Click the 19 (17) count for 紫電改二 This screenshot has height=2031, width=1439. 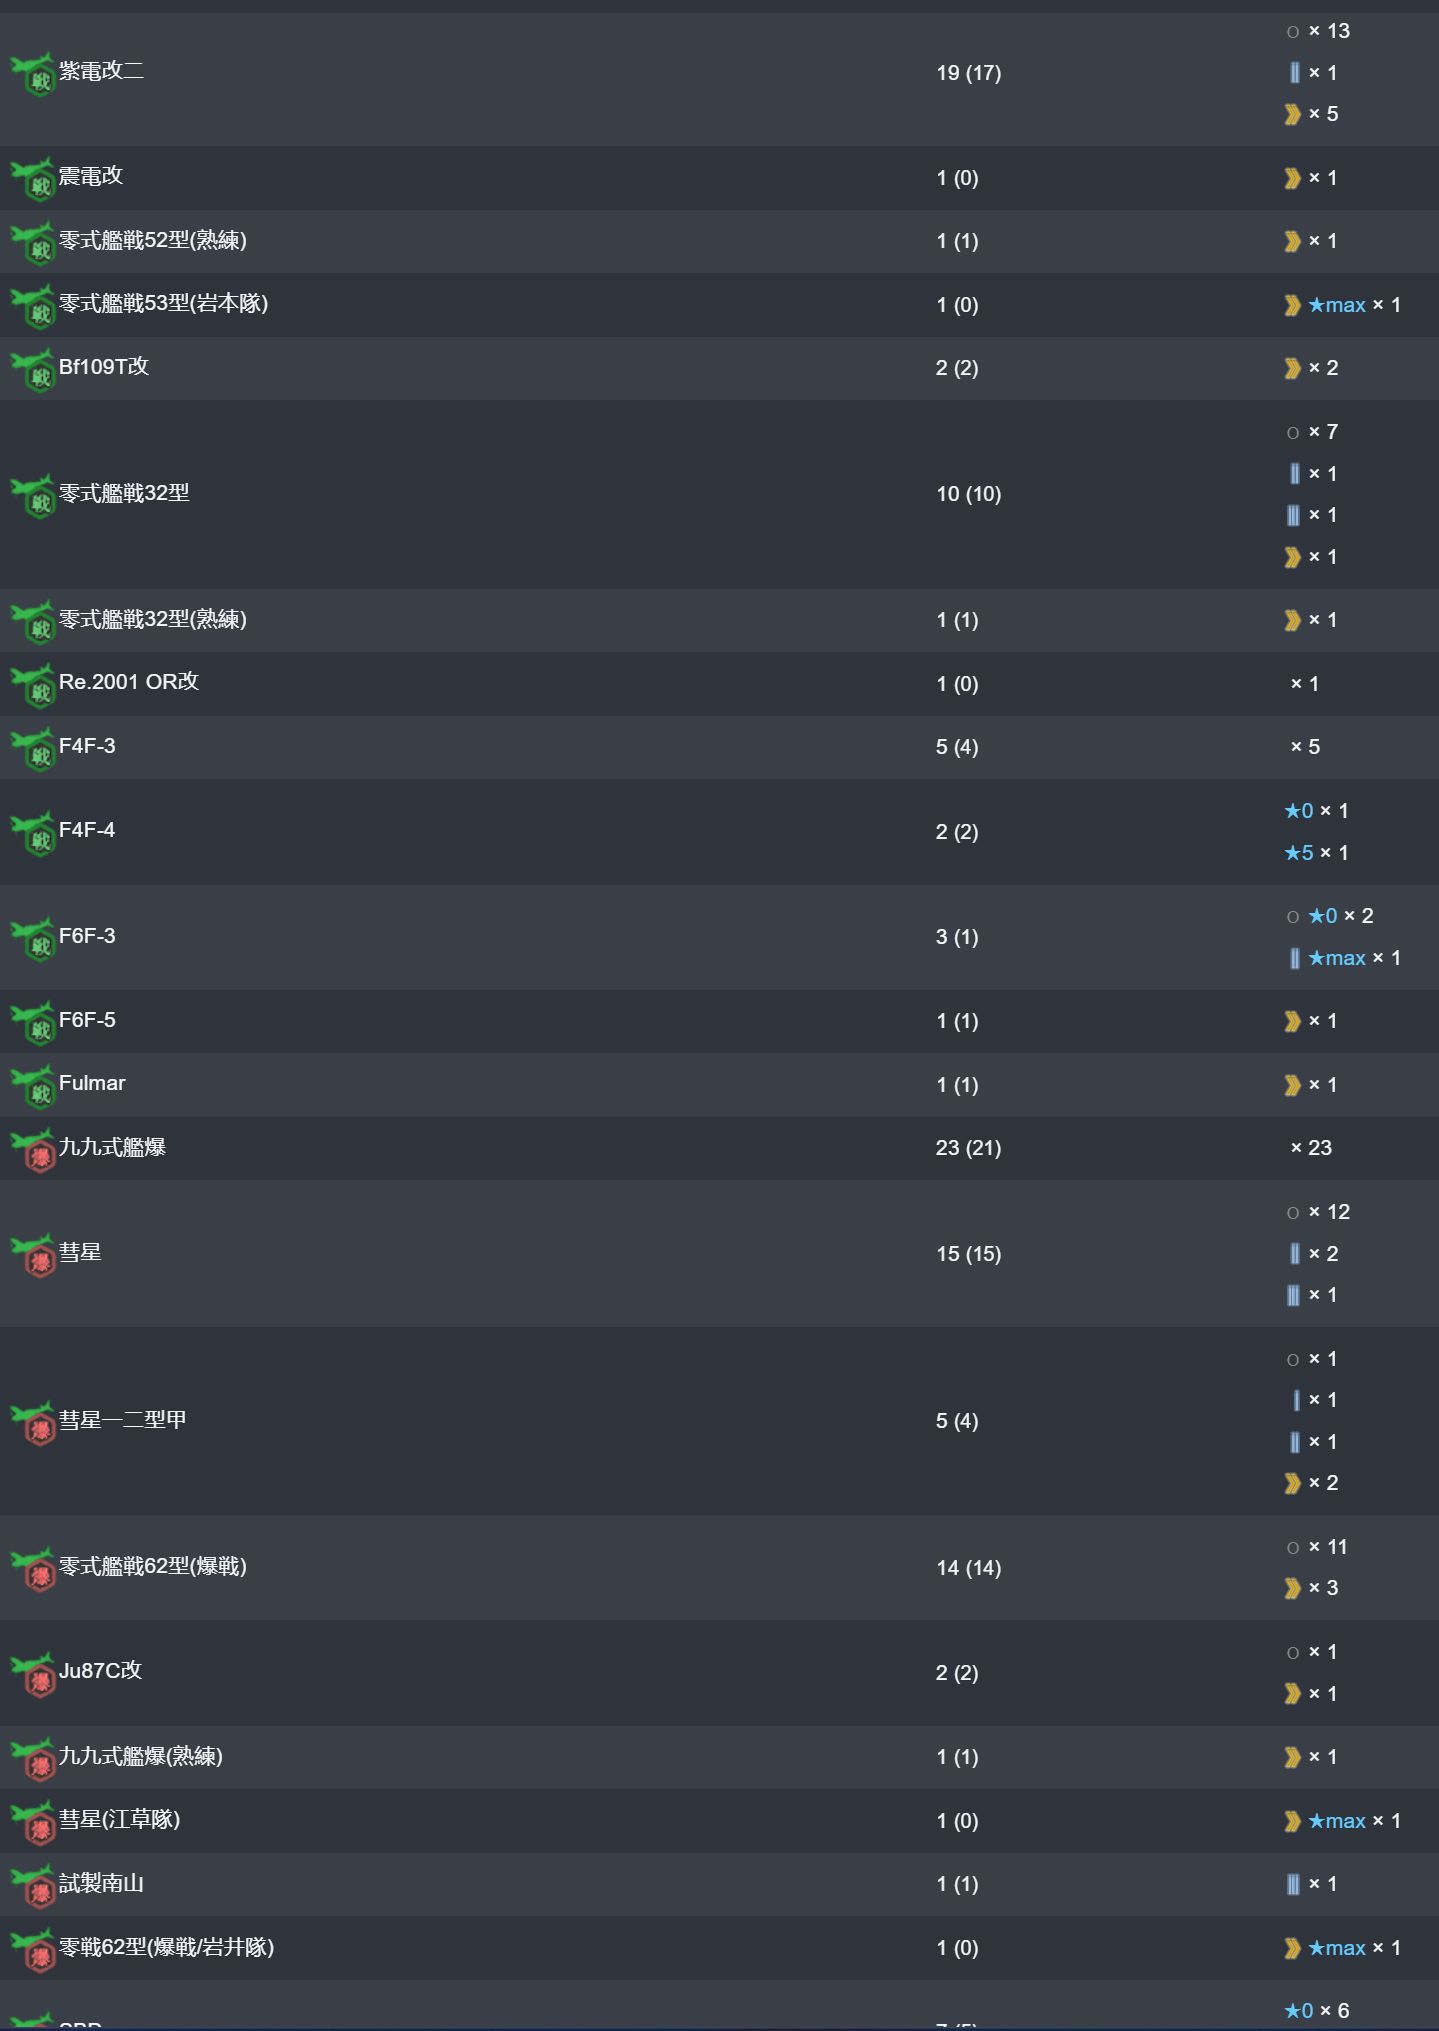(968, 73)
